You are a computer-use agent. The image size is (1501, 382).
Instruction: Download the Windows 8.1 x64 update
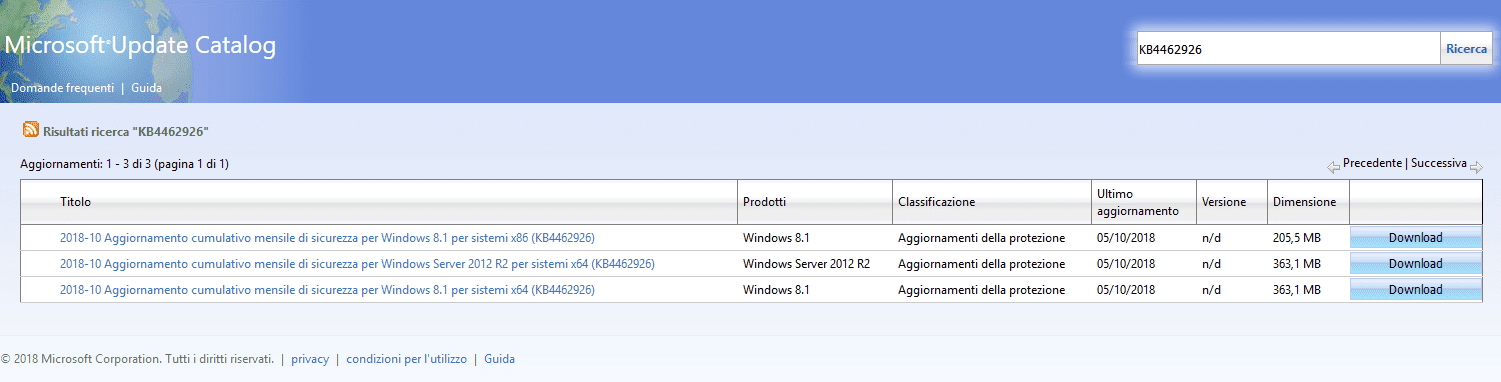1415,290
